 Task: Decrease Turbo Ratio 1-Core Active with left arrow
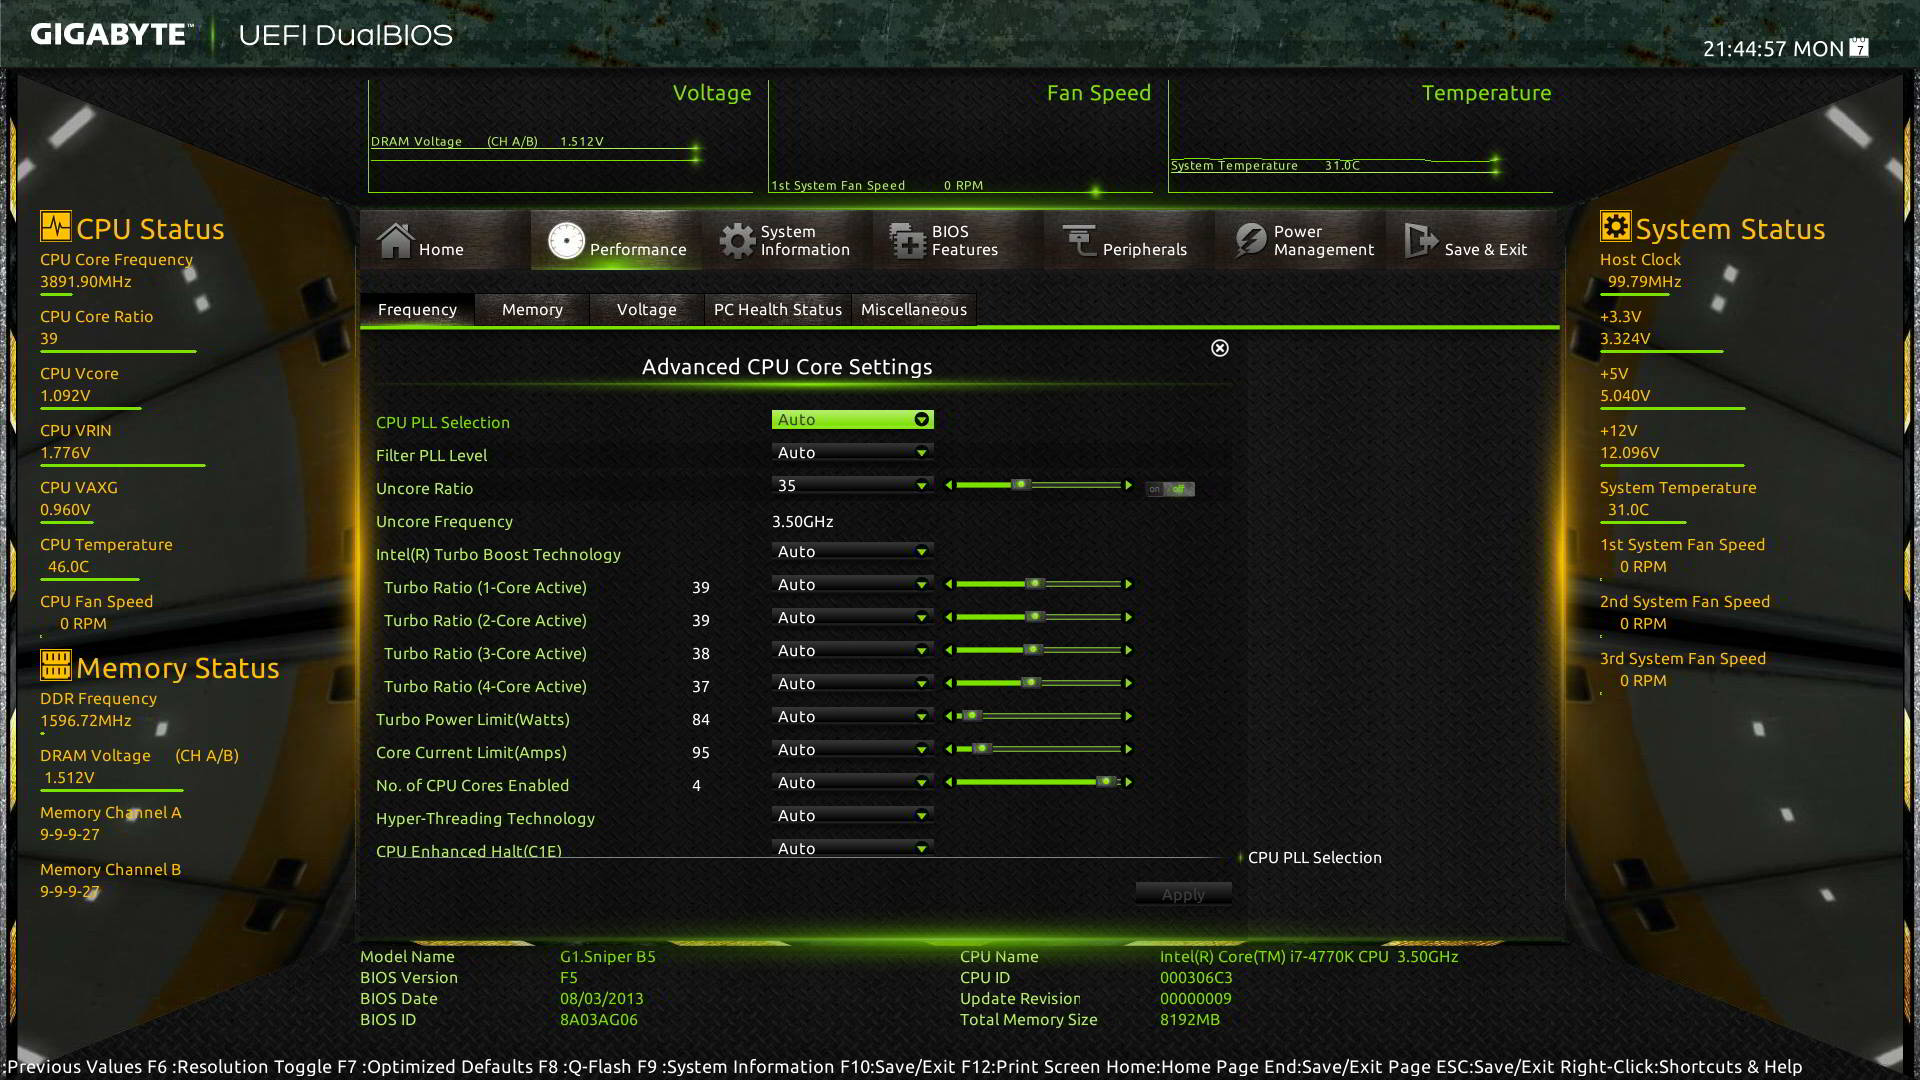(x=949, y=584)
